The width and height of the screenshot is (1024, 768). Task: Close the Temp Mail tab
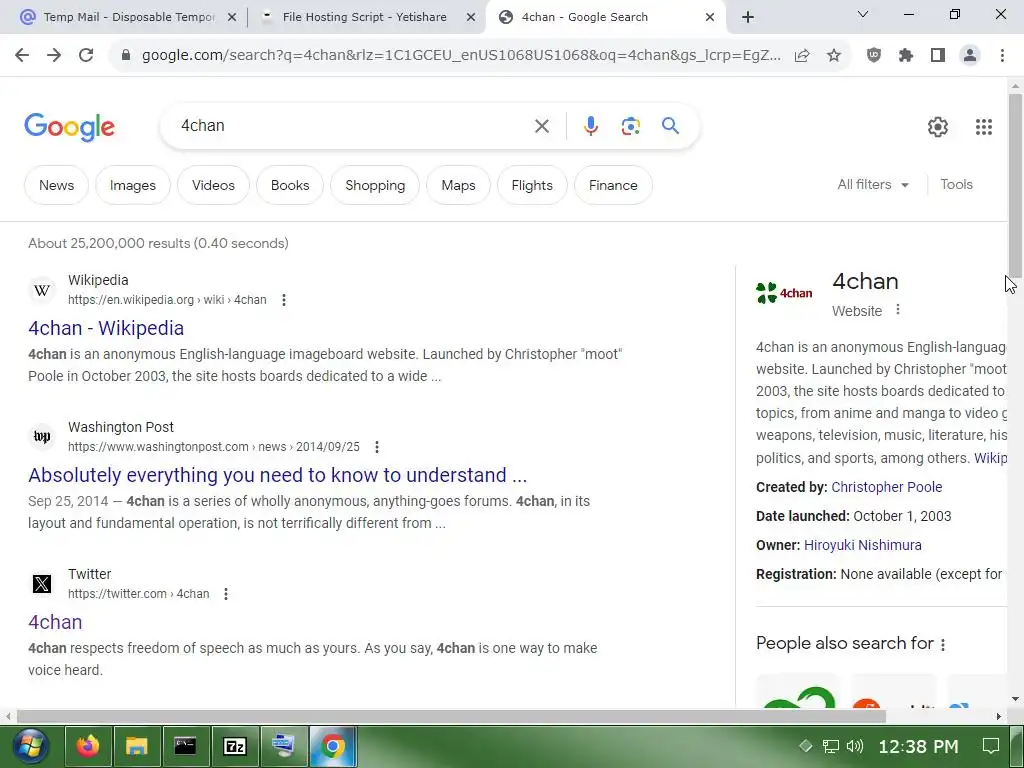232,17
